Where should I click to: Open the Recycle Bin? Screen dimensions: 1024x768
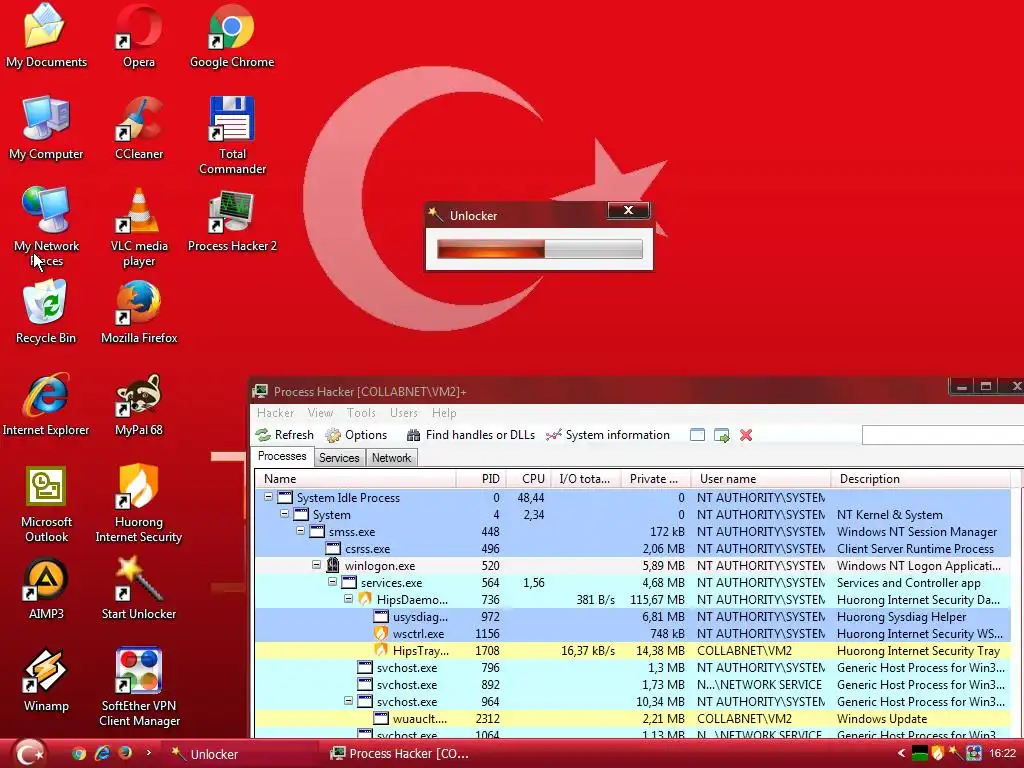(46, 312)
